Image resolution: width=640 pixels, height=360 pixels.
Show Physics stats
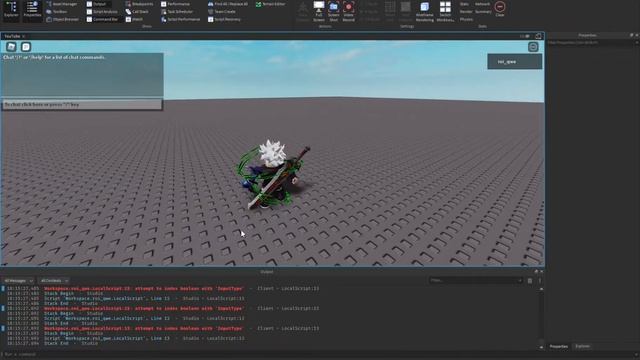click(466, 19)
